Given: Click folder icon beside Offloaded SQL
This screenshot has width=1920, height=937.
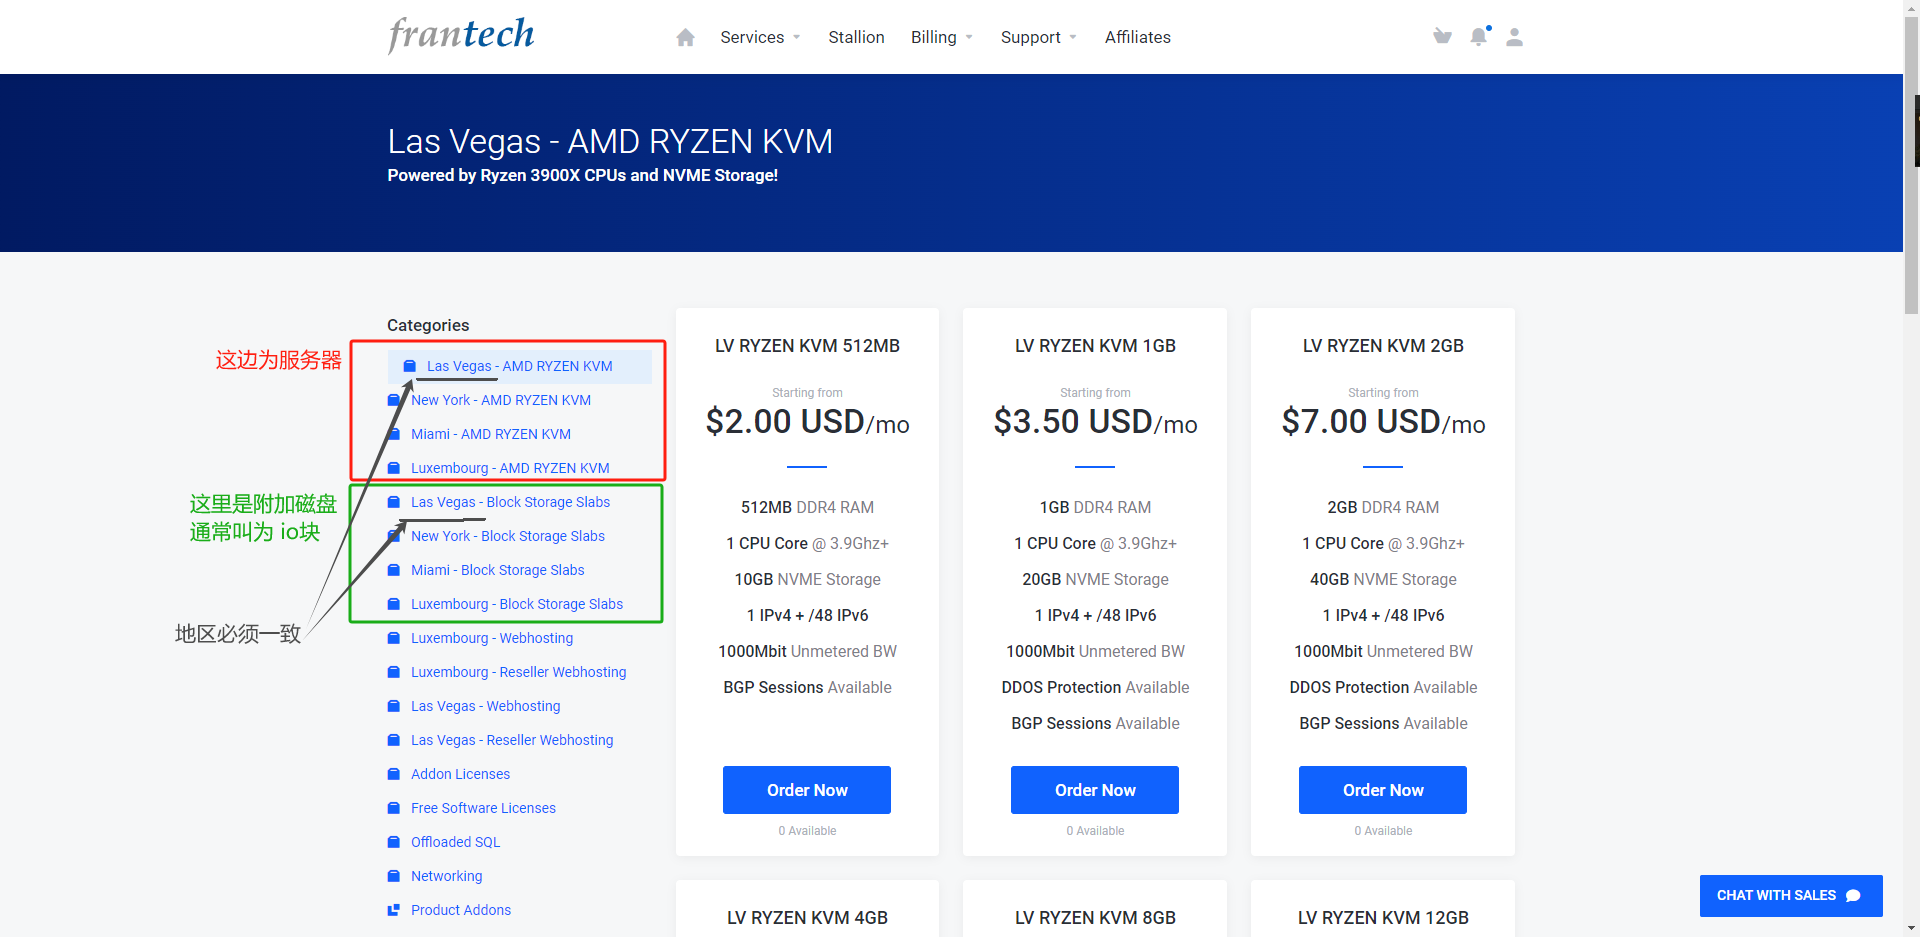Looking at the screenshot, I should click(x=393, y=842).
